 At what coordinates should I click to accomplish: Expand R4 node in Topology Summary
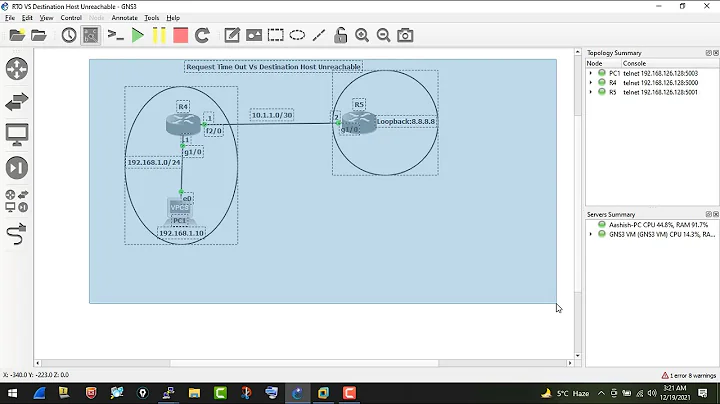click(x=591, y=83)
